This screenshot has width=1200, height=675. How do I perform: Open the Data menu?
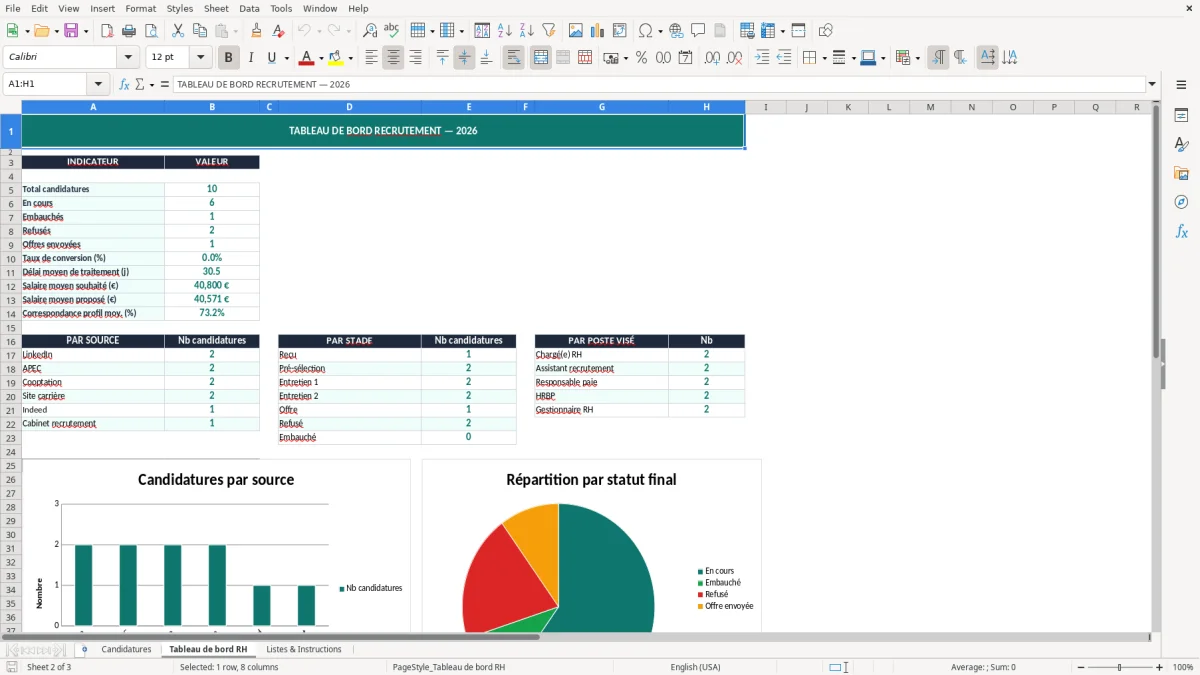[249, 8]
